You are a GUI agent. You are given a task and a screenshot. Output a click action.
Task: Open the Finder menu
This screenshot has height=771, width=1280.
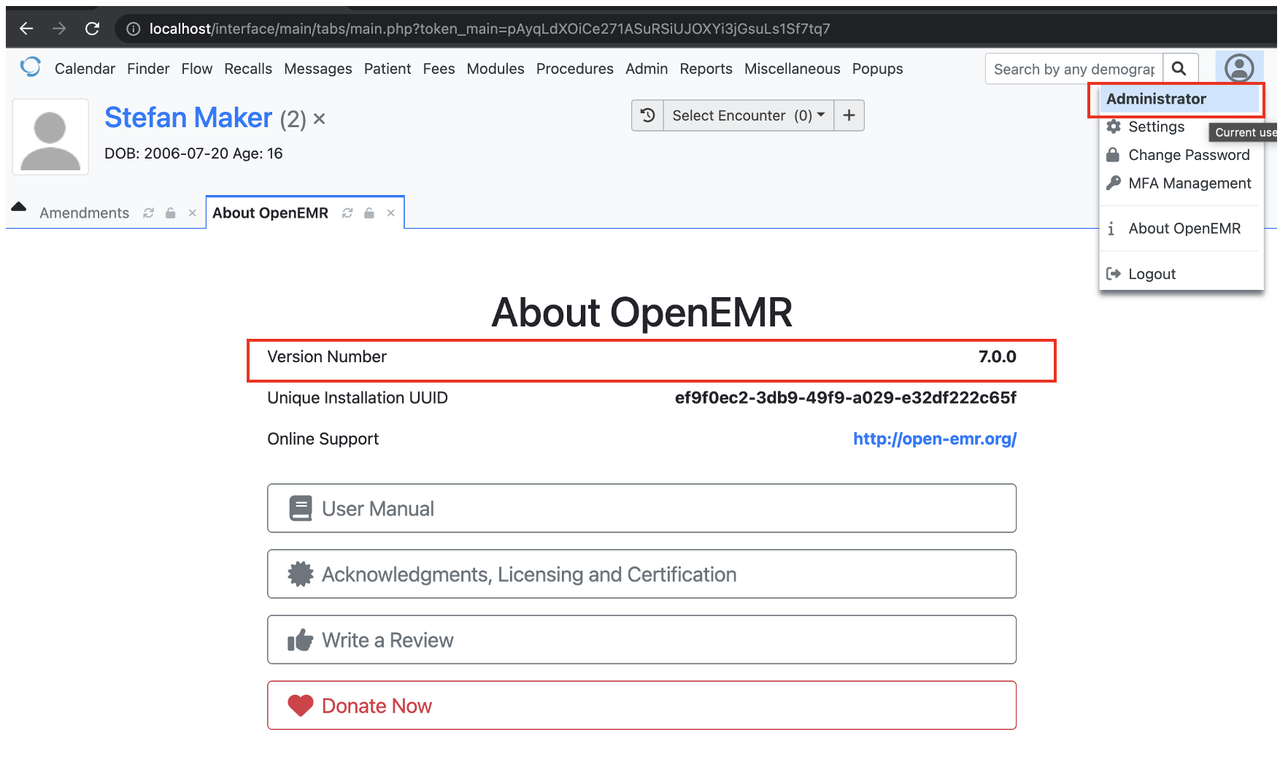click(148, 69)
